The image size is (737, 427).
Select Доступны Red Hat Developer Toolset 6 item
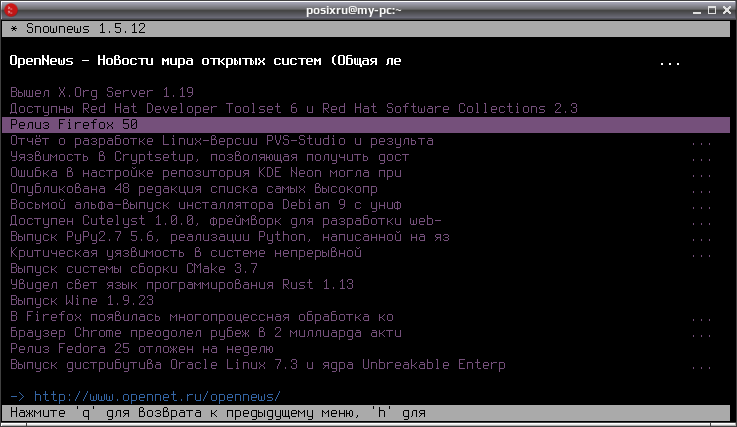[x=294, y=109]
